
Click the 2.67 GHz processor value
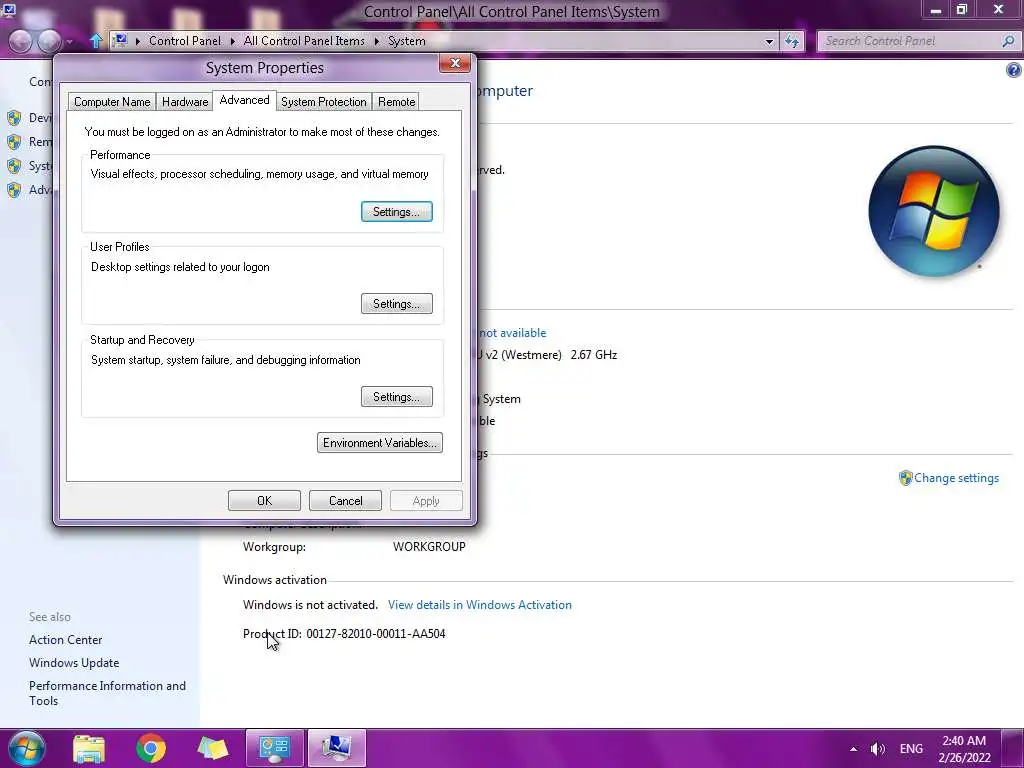tap(594, 355)
